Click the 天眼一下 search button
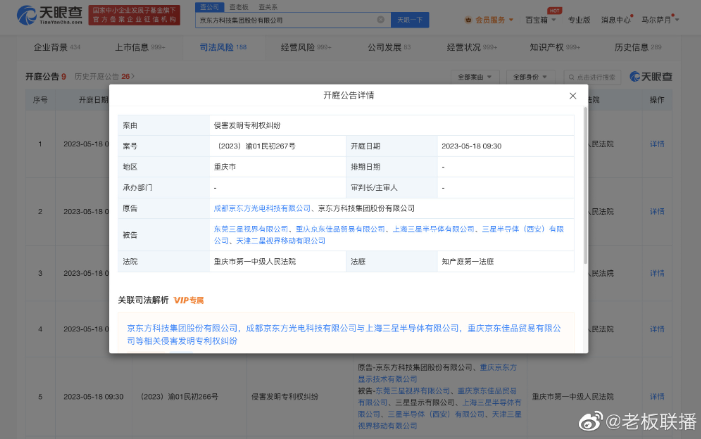The image size is (701, 439). [x=410, y=20]
